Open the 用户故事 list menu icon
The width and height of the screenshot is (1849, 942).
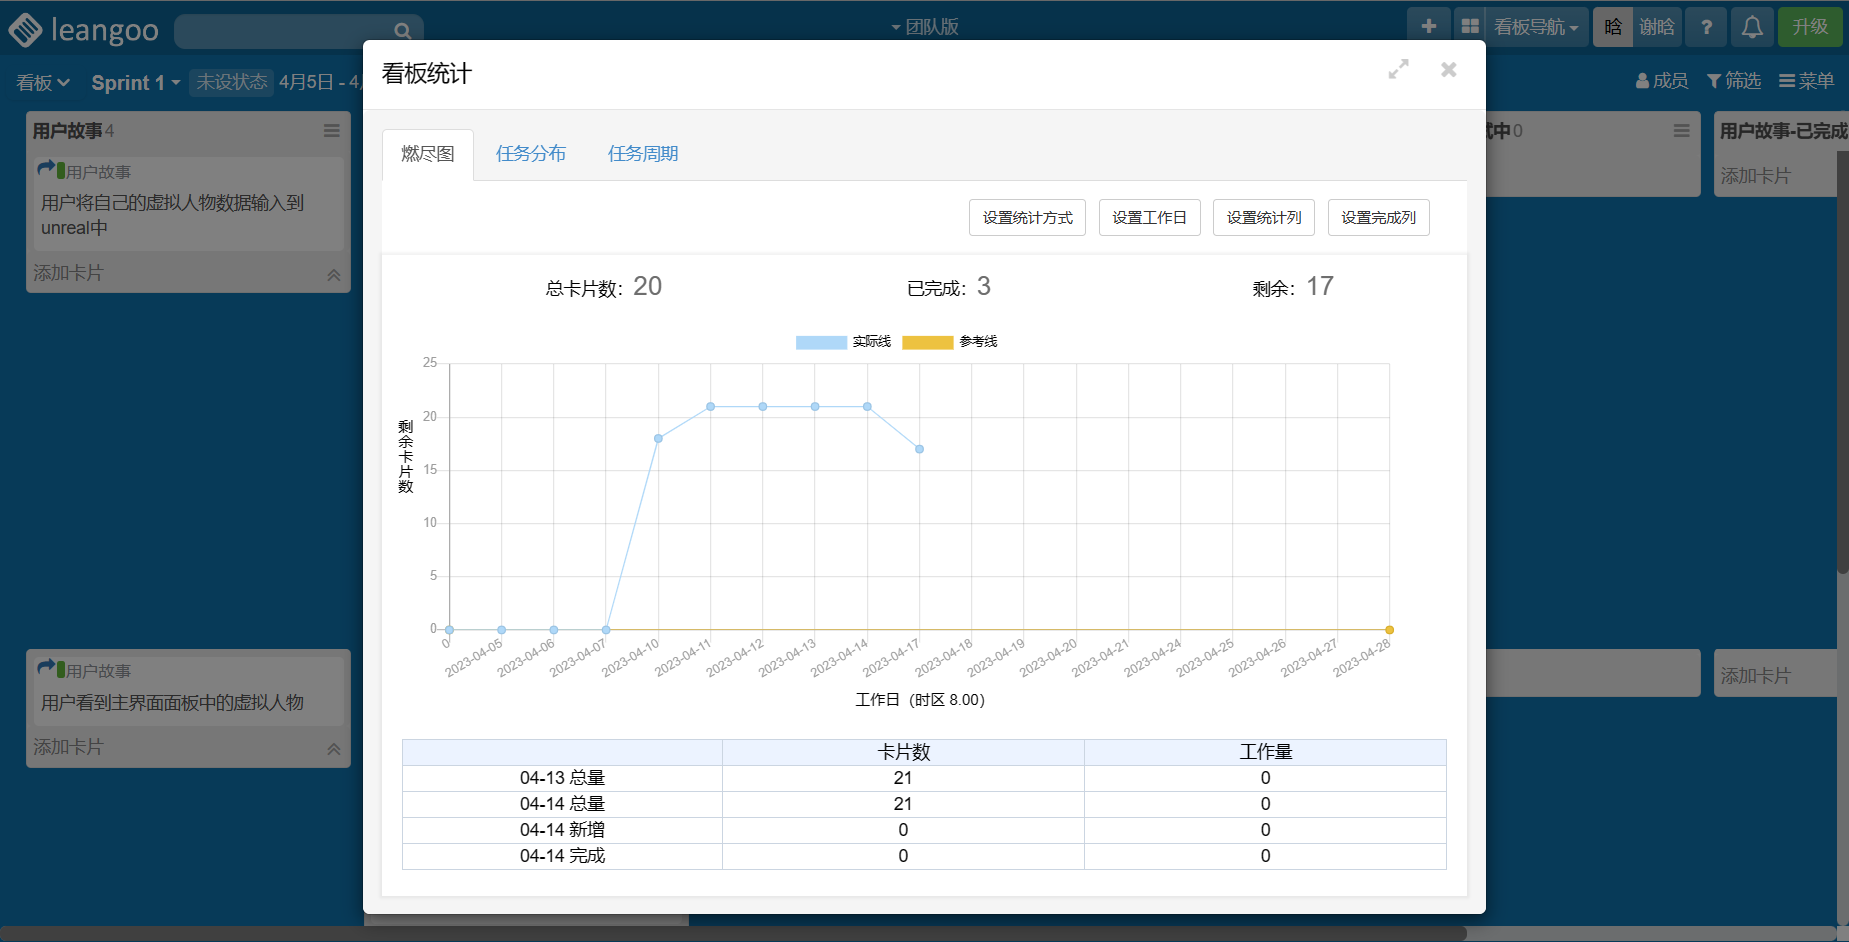(331, 131)
